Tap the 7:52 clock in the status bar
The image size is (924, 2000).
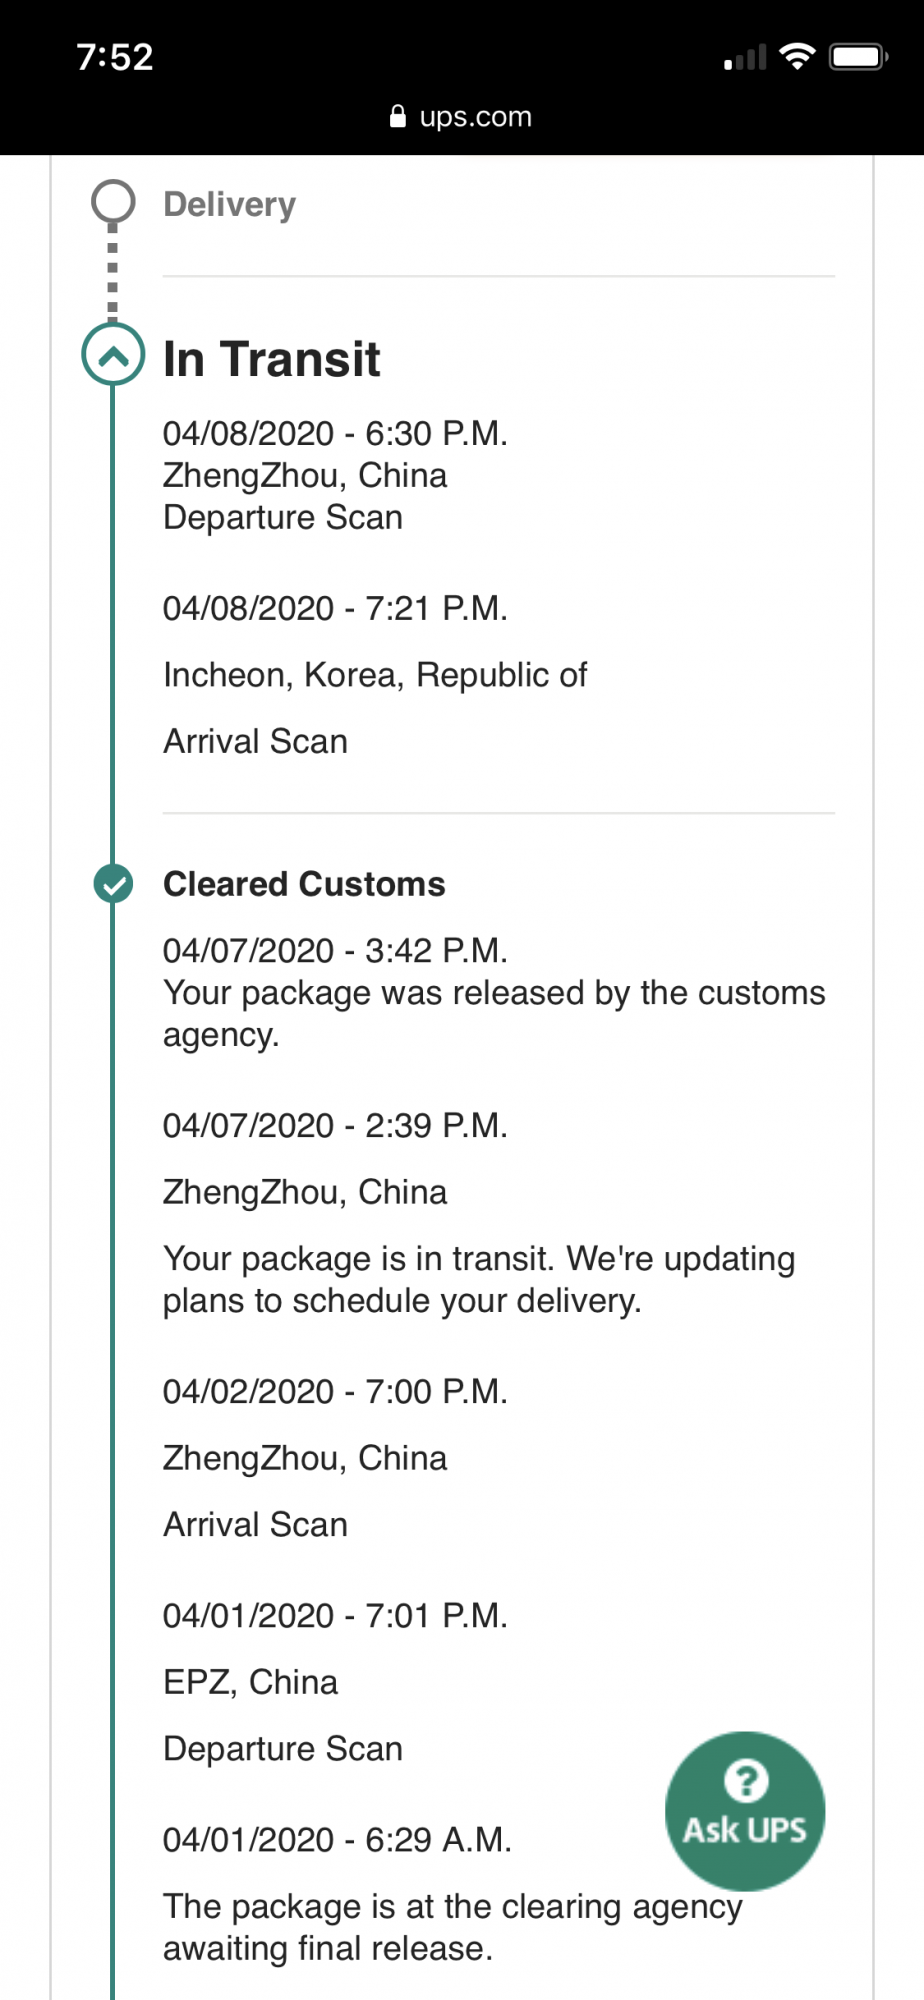tap(115, 57)
